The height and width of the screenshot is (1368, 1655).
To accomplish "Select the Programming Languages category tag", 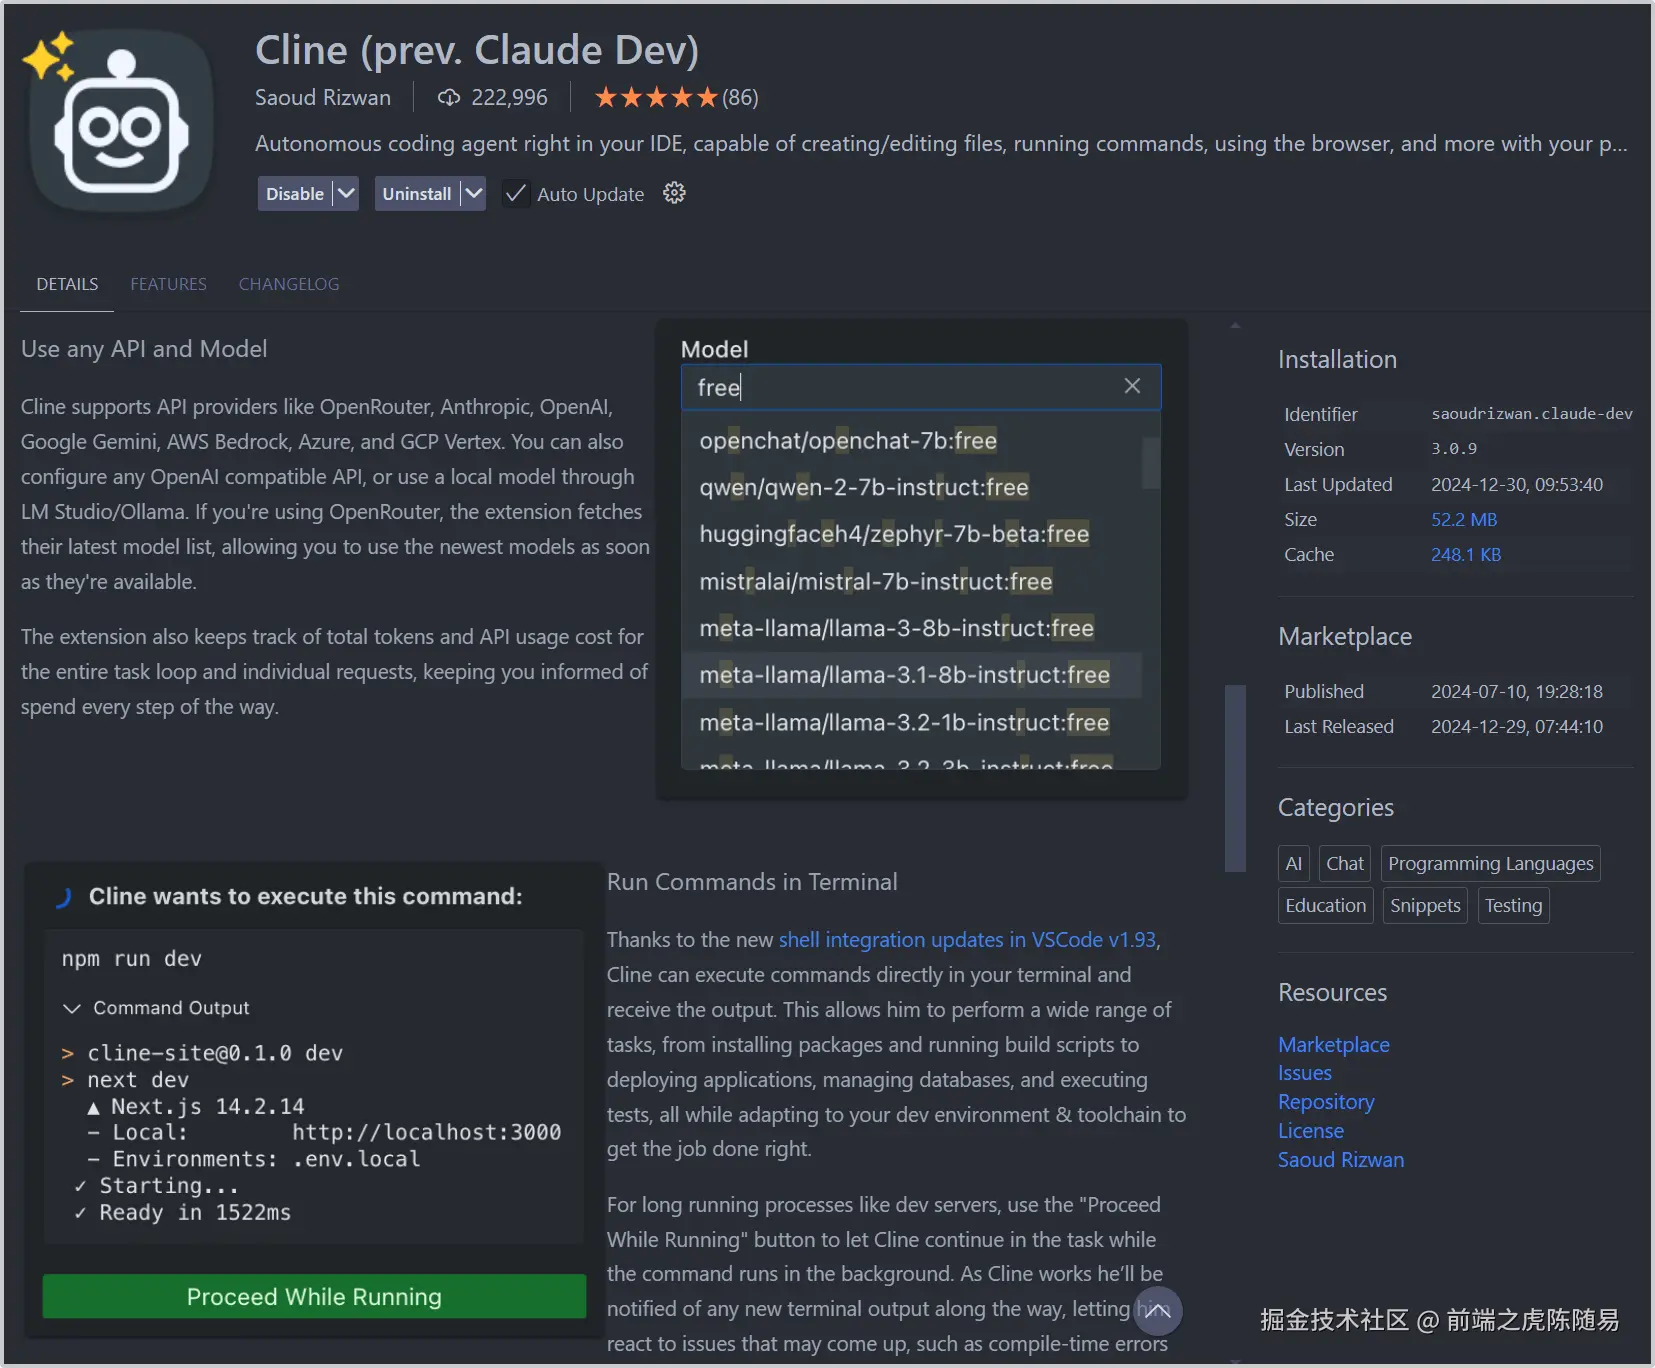I will [x=1491, y=863].
